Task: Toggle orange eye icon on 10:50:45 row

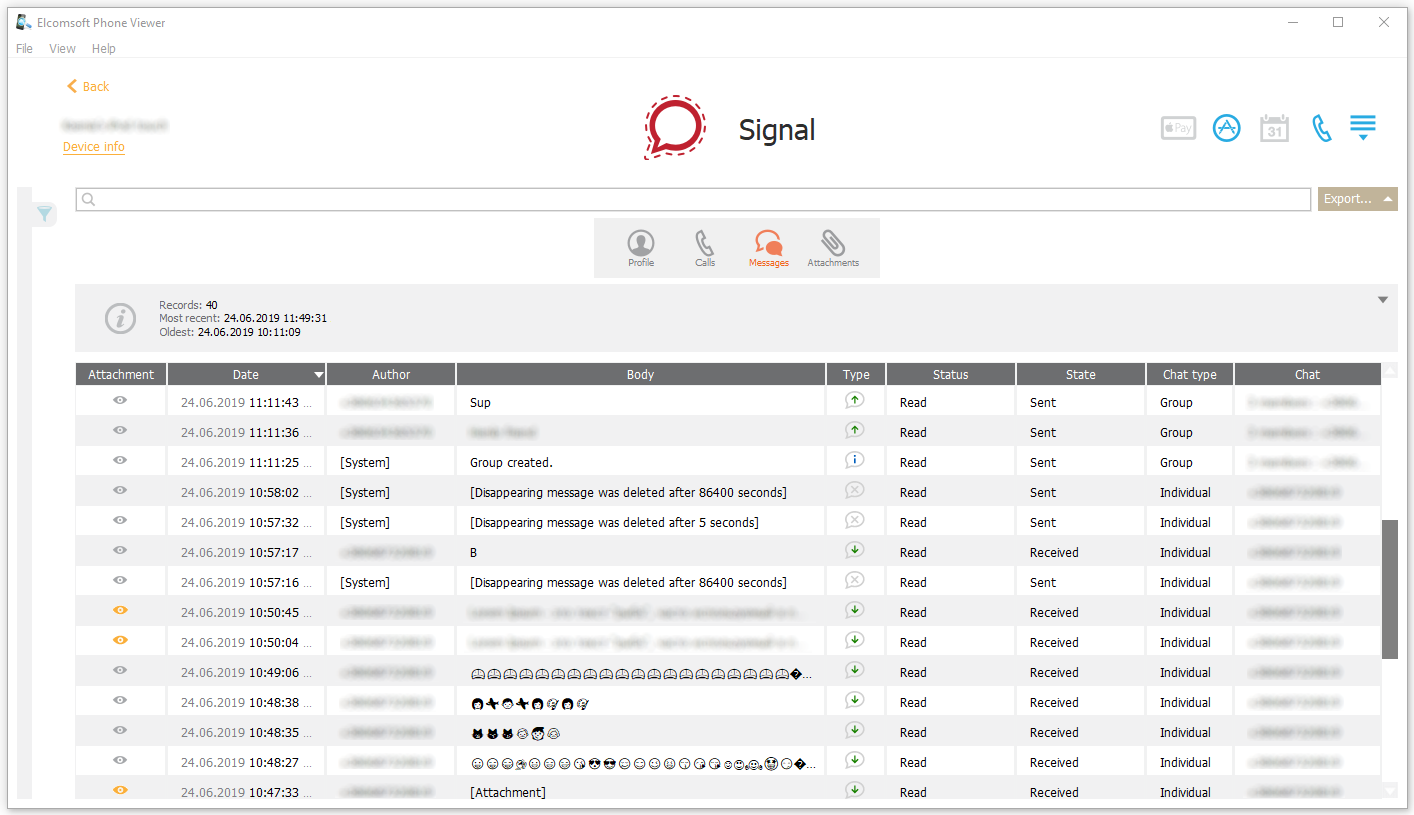Action: 120,611
